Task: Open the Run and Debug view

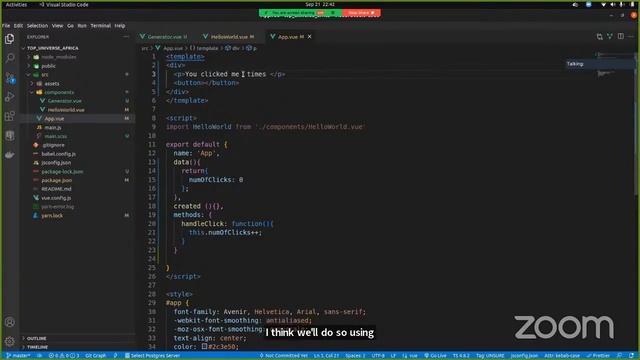Action: [9, 97]
